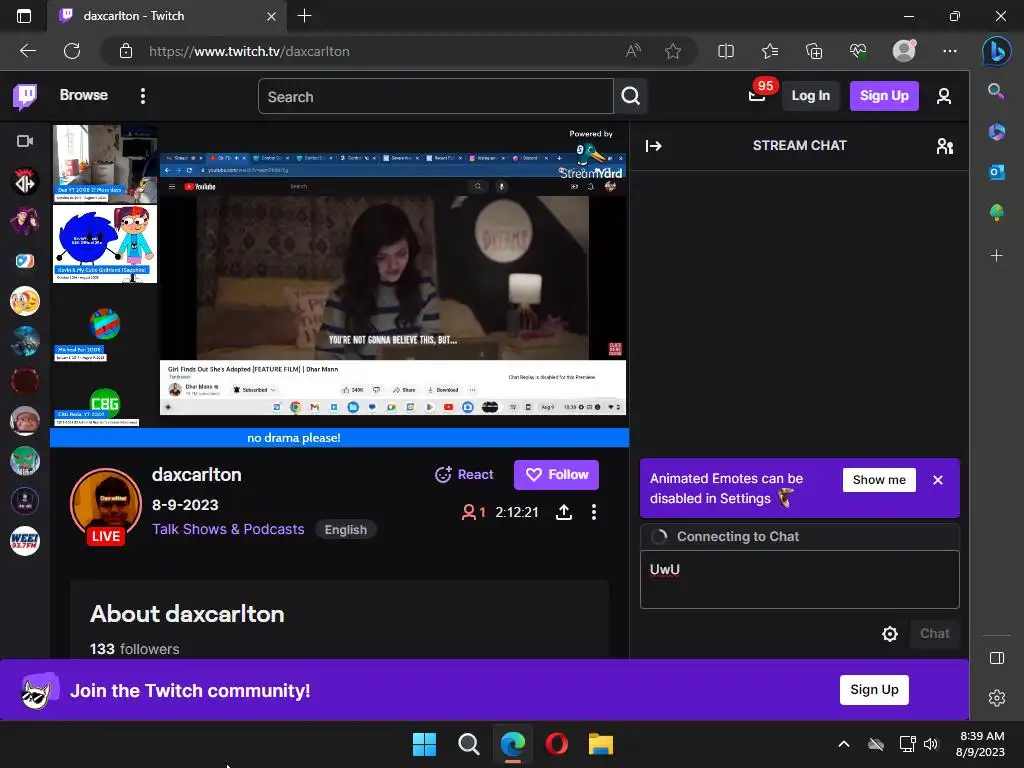Click Edge sidebar search icon
1024x768 pixels.
(996, 91)
